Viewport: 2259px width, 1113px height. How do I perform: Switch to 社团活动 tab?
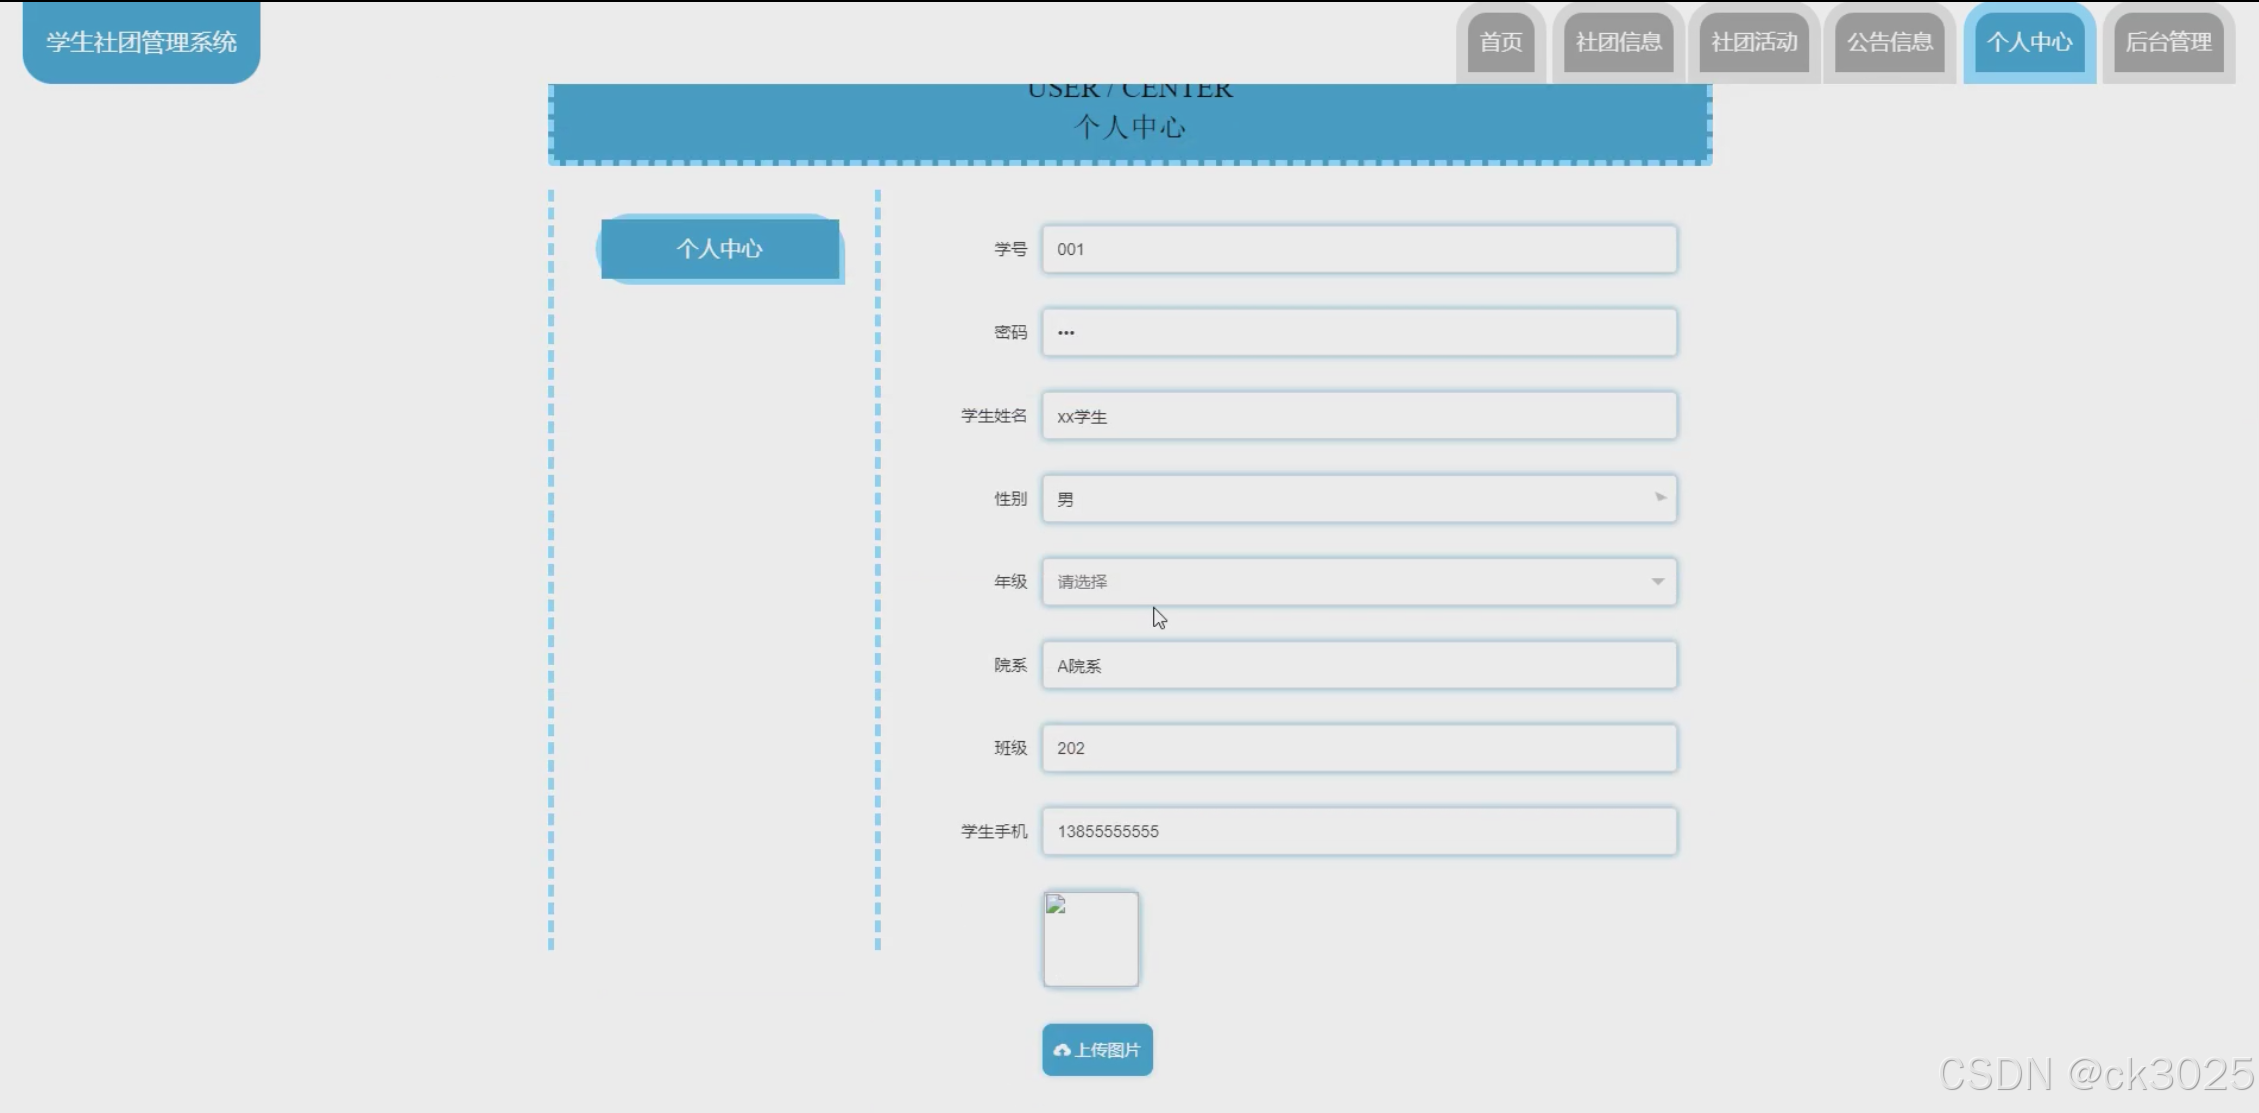click(x=1754, y=43)
